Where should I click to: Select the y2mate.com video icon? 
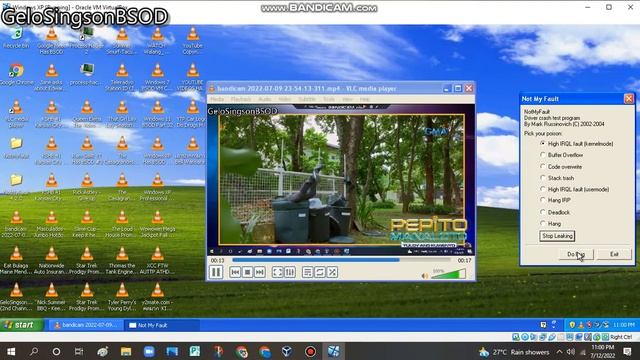pyautogui.click(x=157, y=297)
